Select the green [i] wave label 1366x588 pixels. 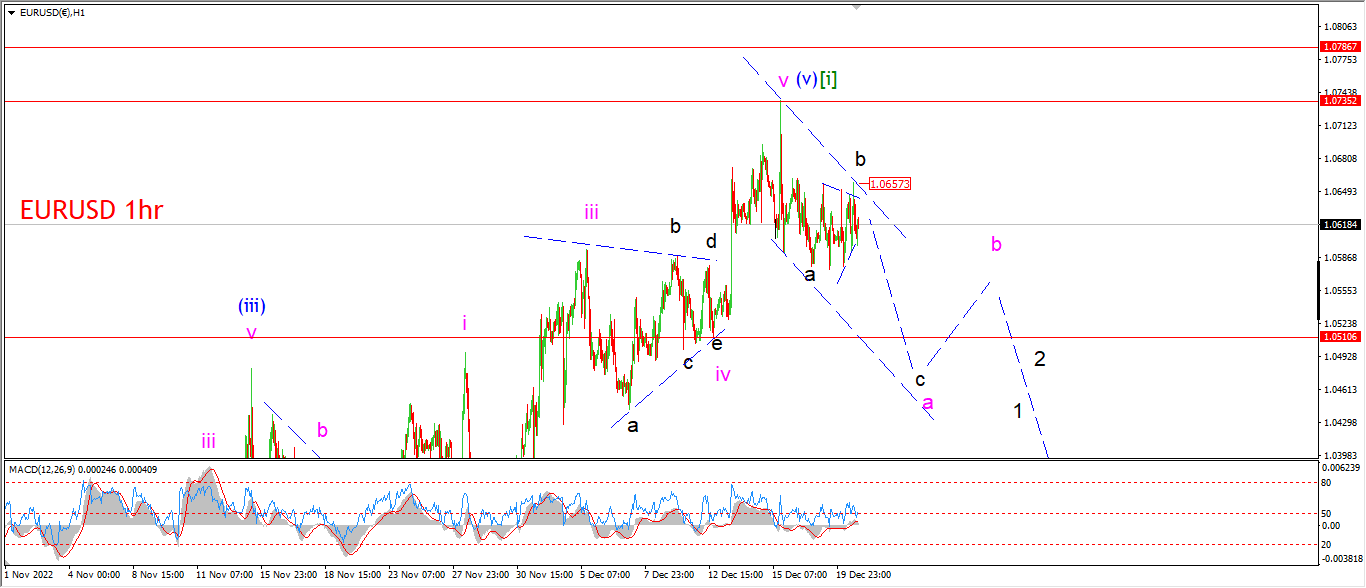(x=828, y=79)
